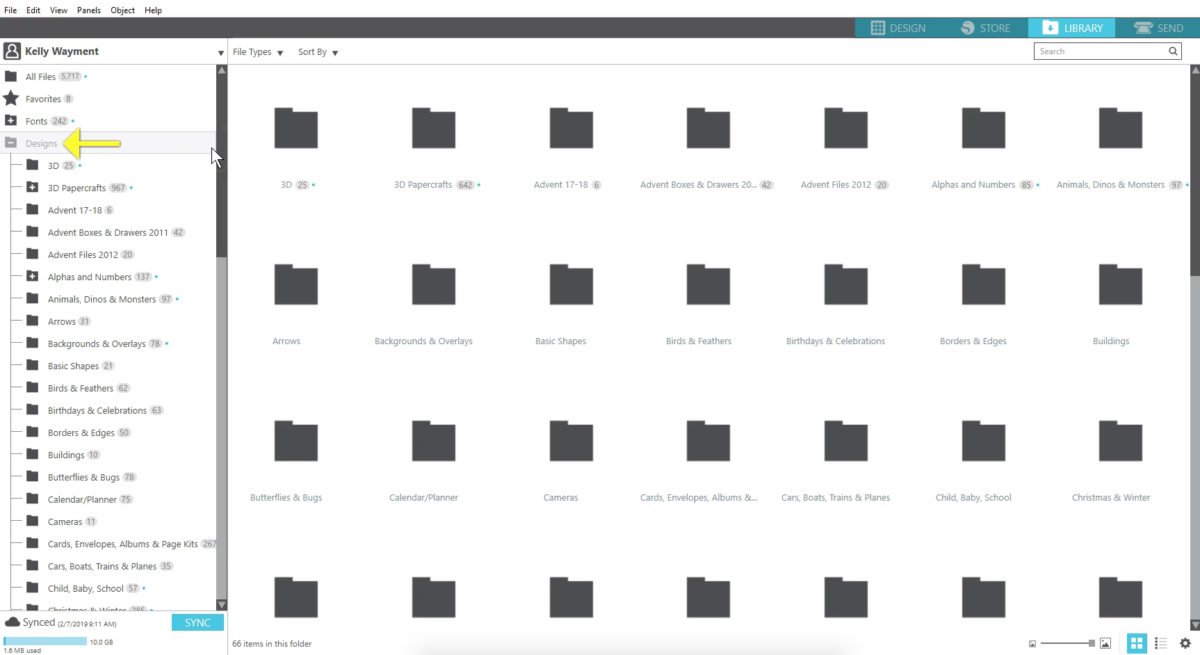Switch to grid view icon
The height and width of the screenshot is (655, 1200).
tap(1137, 643)
